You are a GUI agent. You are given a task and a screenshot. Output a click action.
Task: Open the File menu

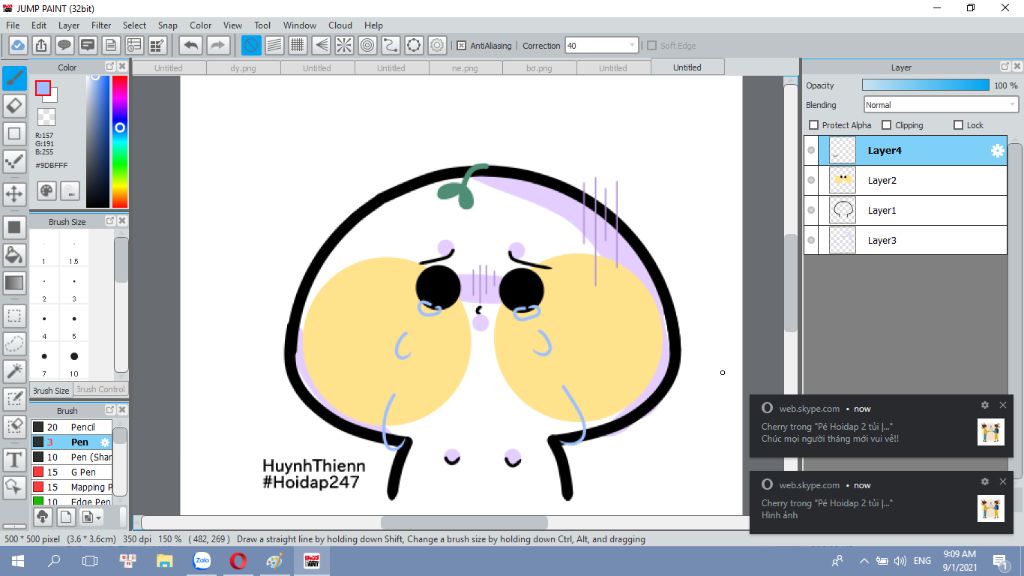[12, 25]
